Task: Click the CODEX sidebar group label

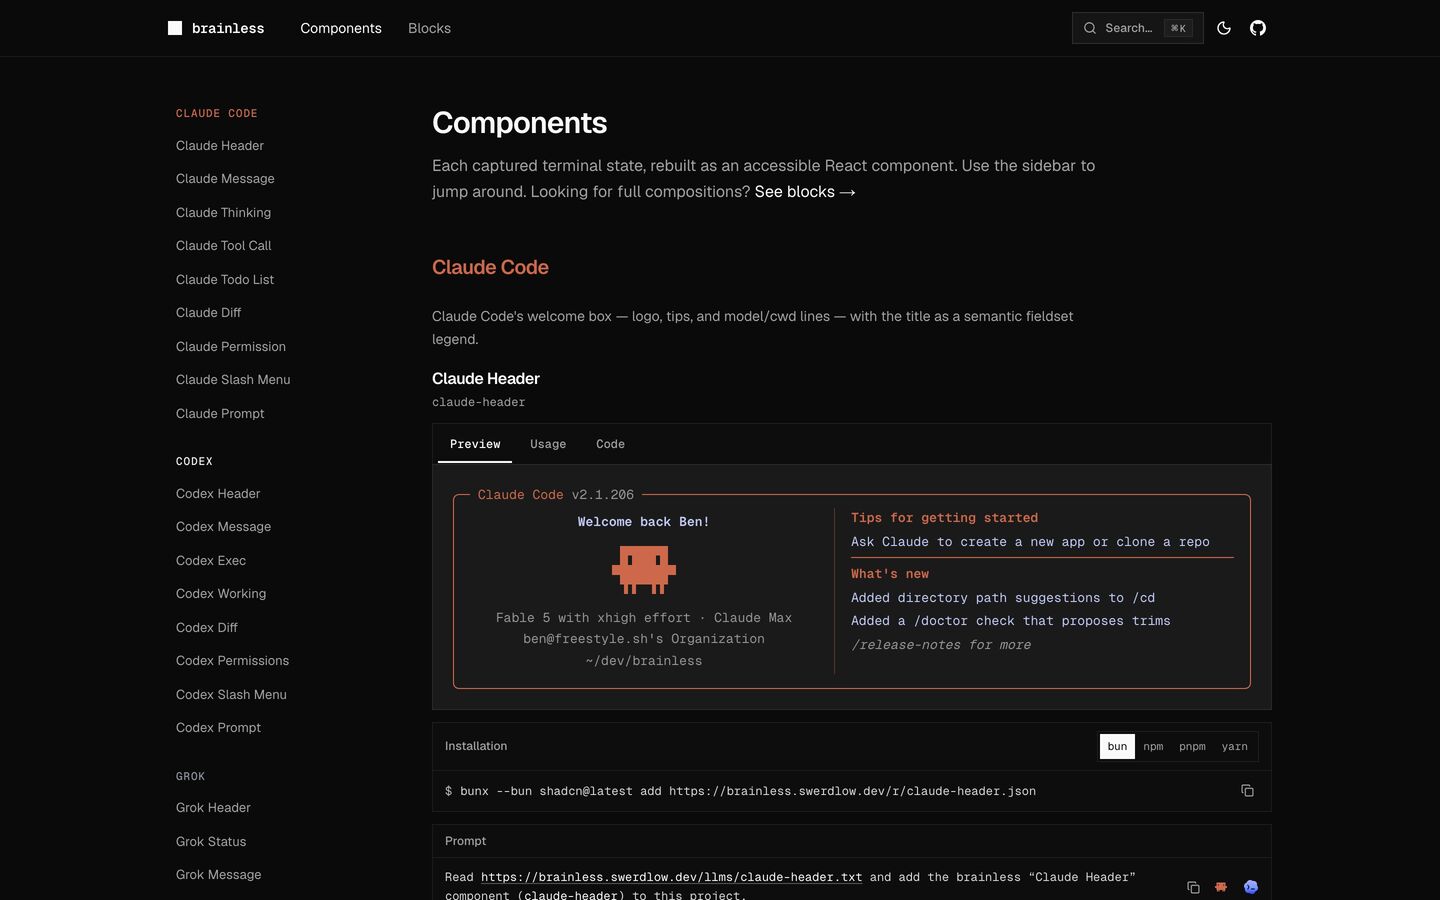Action: 194,461
